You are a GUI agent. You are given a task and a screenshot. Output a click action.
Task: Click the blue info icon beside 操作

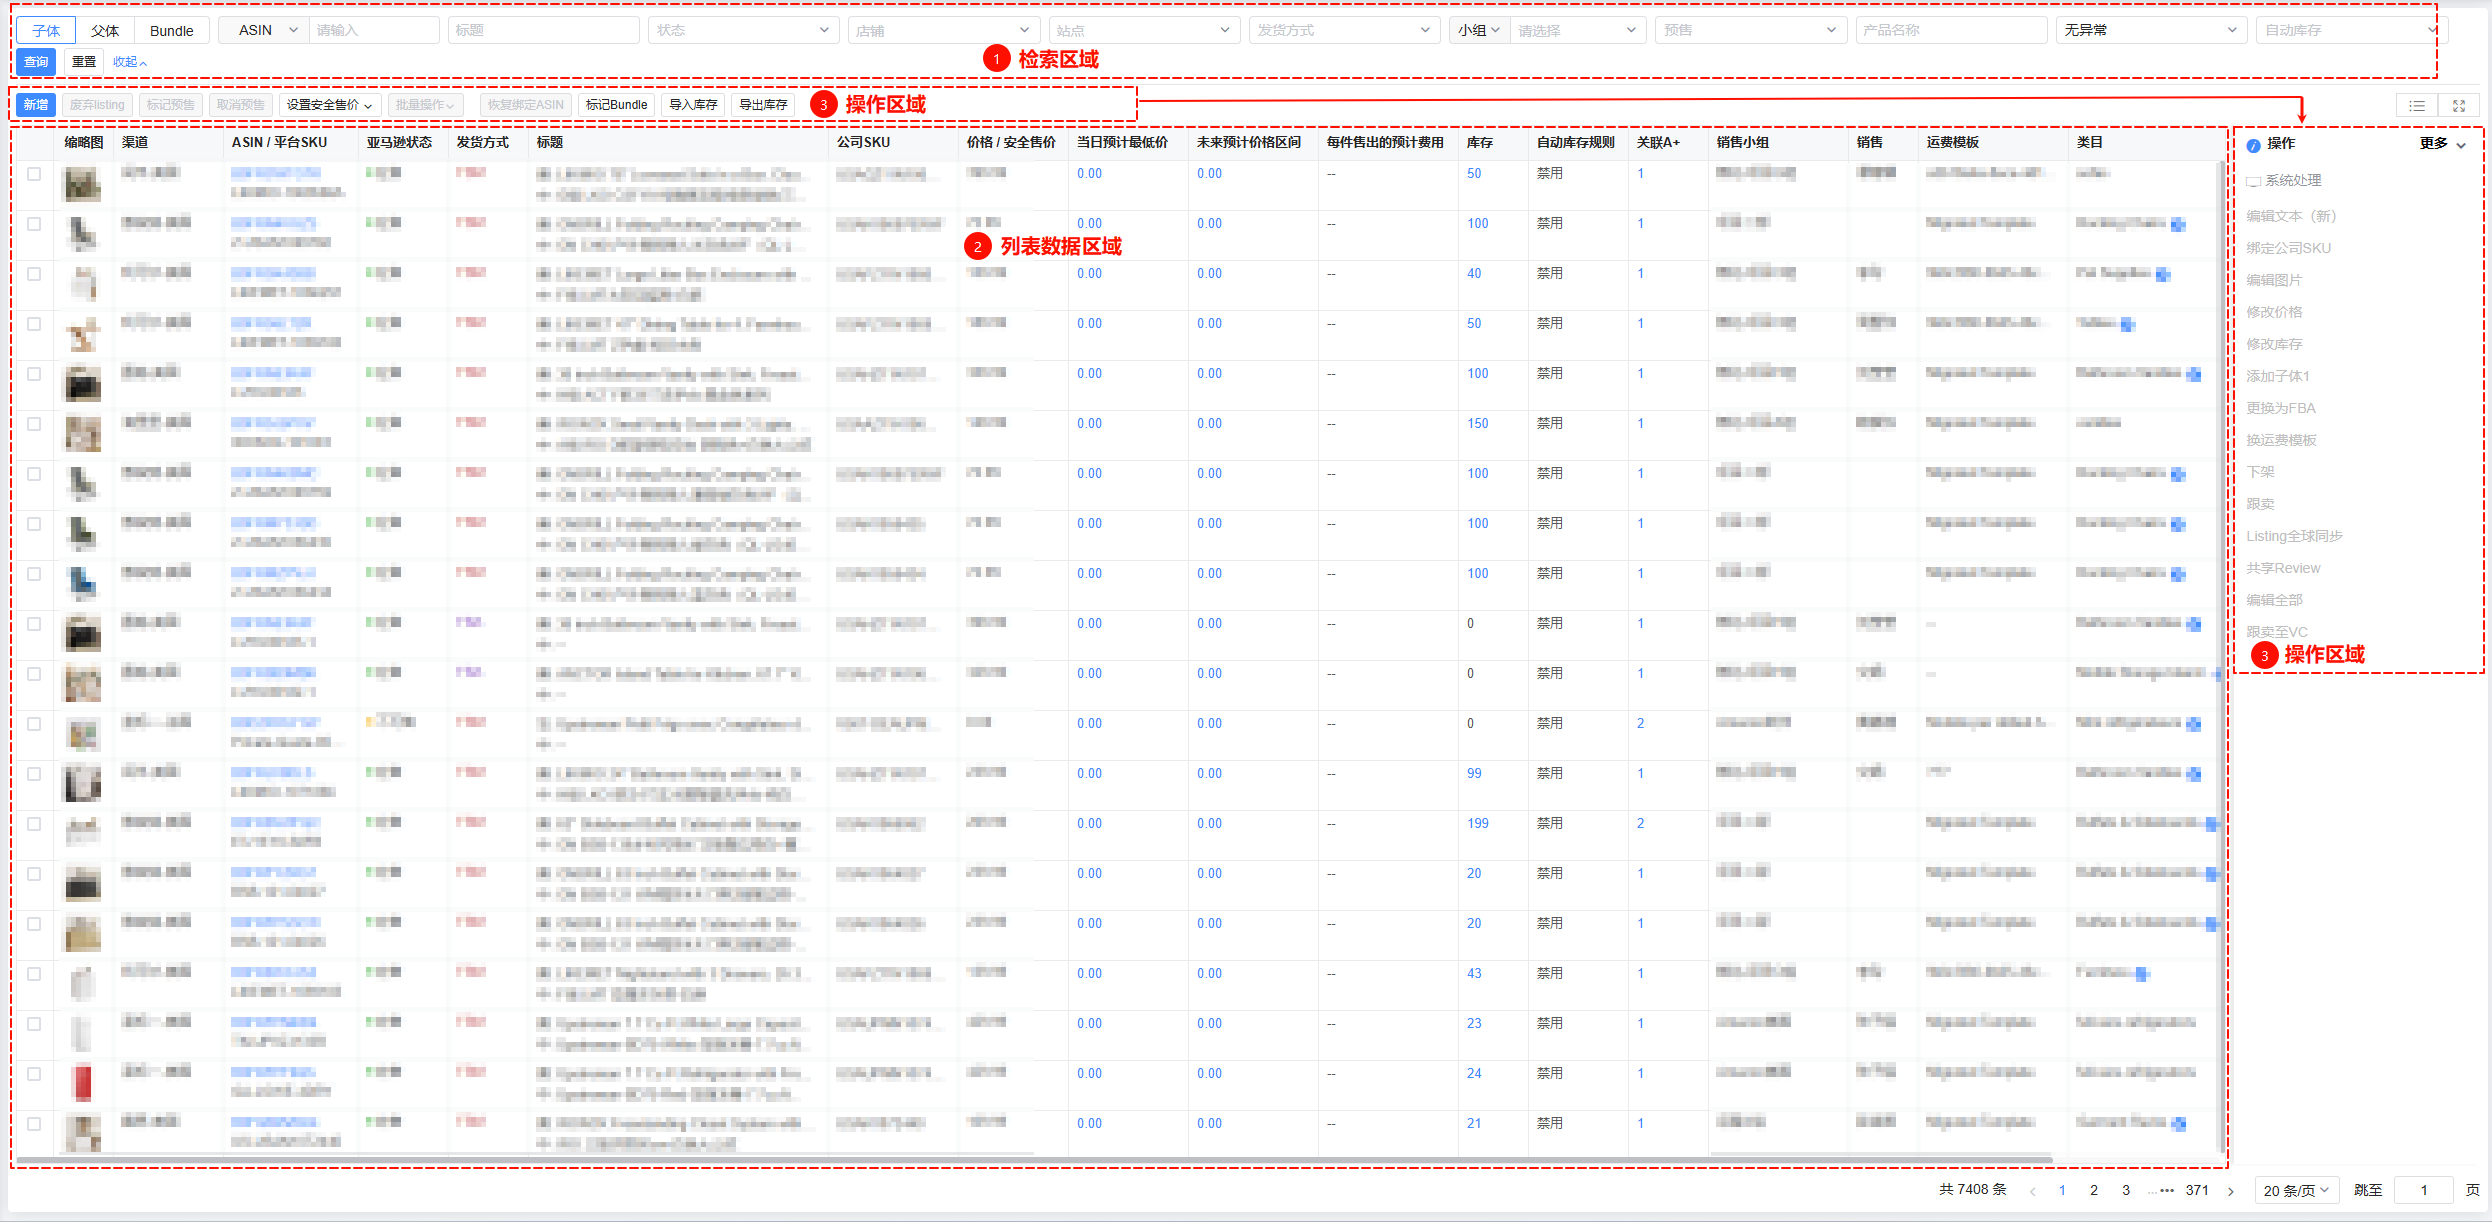point(2253,145)
